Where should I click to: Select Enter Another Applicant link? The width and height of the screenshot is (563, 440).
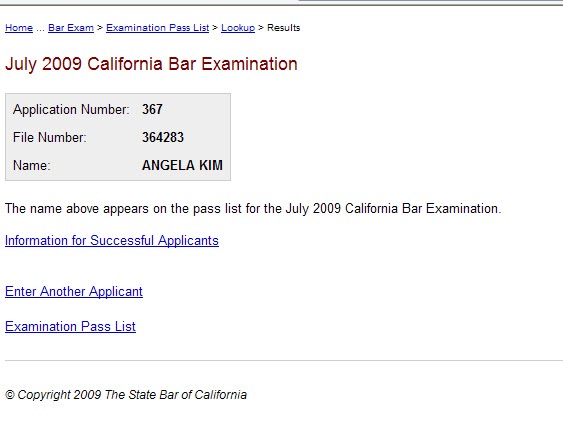(74, 291)
